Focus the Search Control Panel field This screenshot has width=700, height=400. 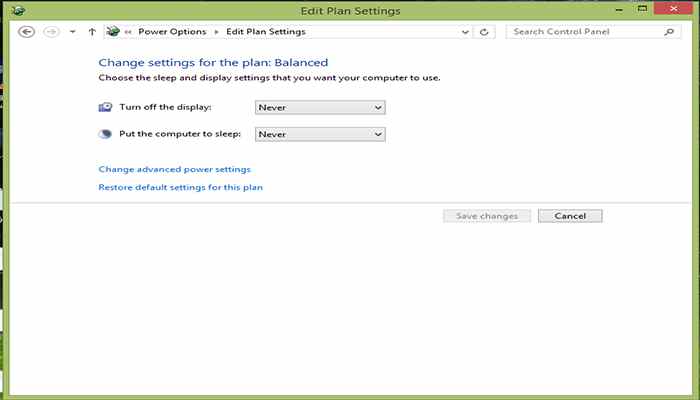pyautogui.click(x=585, y=32)
